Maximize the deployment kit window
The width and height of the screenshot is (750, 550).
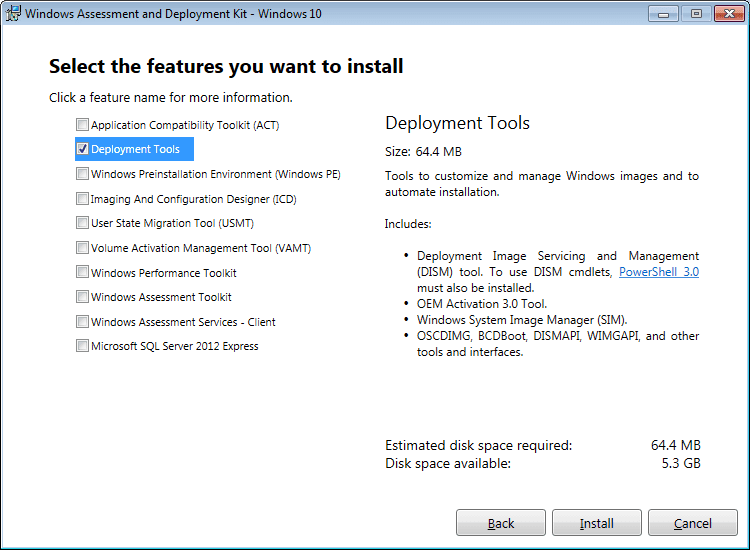coord(696,14)
